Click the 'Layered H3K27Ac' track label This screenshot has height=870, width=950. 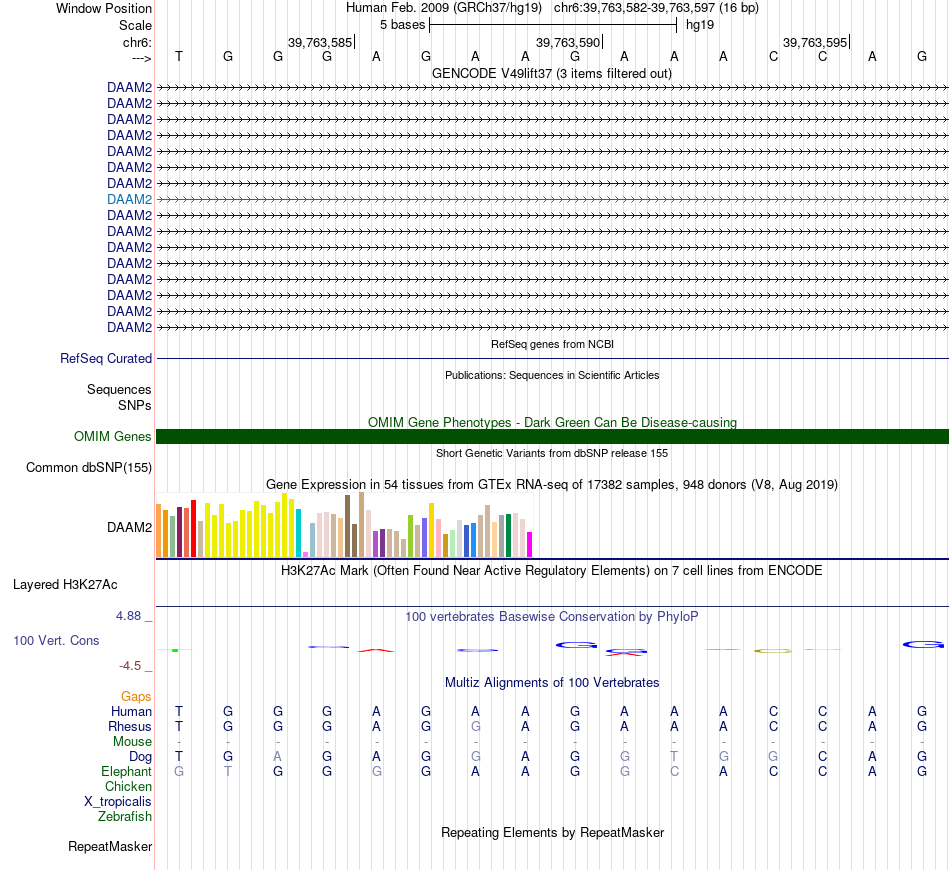tap(65, 585)
